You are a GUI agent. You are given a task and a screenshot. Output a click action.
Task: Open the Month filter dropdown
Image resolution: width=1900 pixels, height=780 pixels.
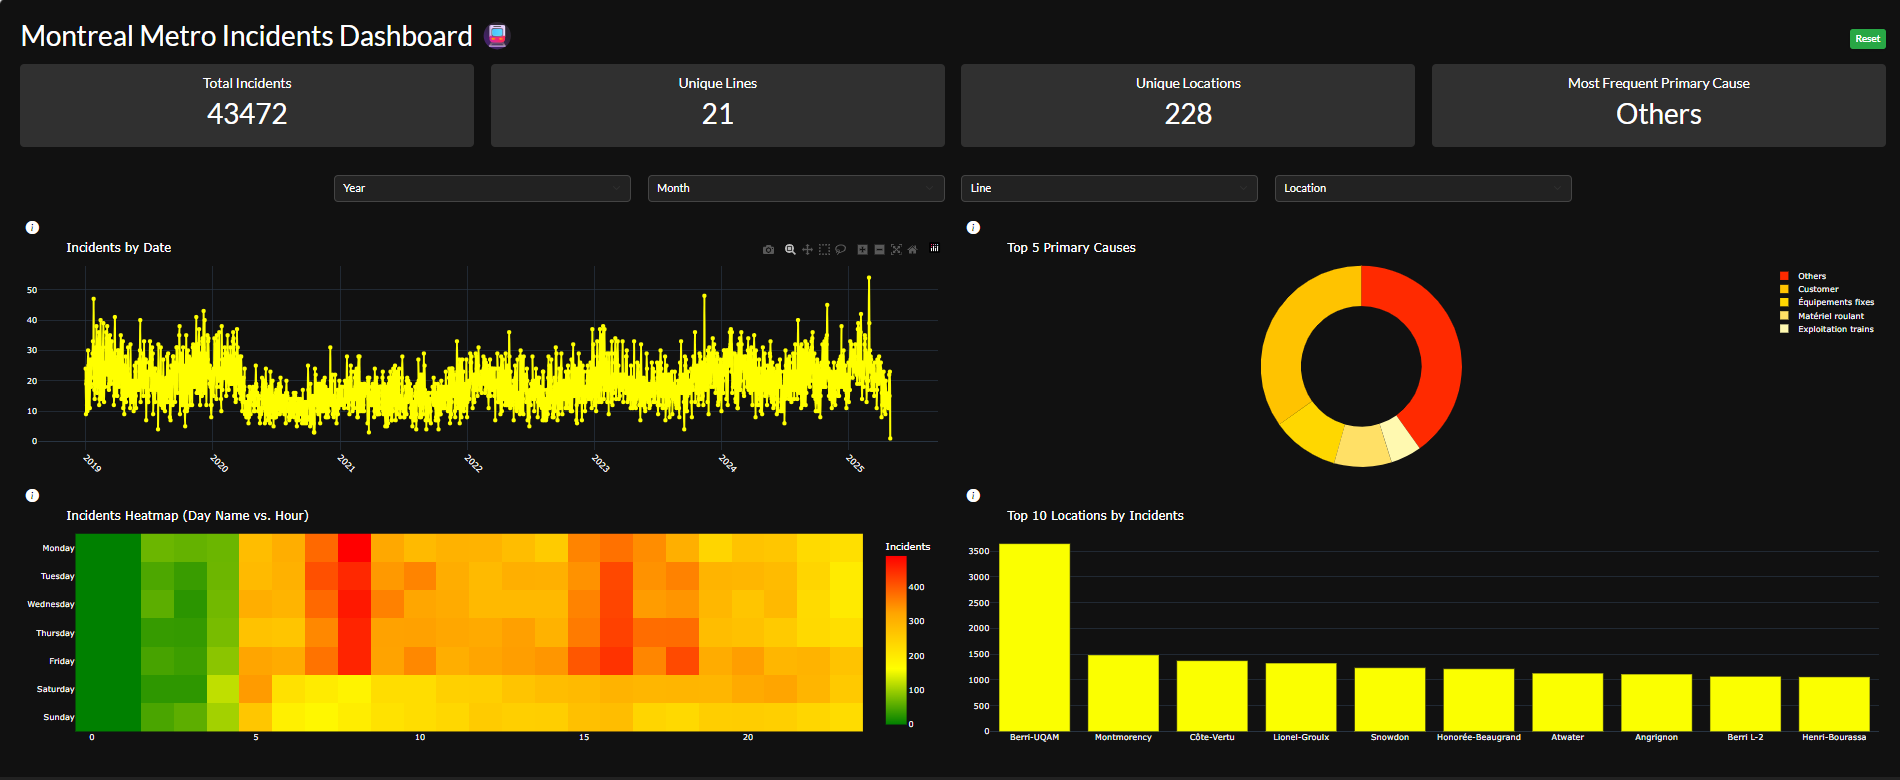(x=796, y=188)
